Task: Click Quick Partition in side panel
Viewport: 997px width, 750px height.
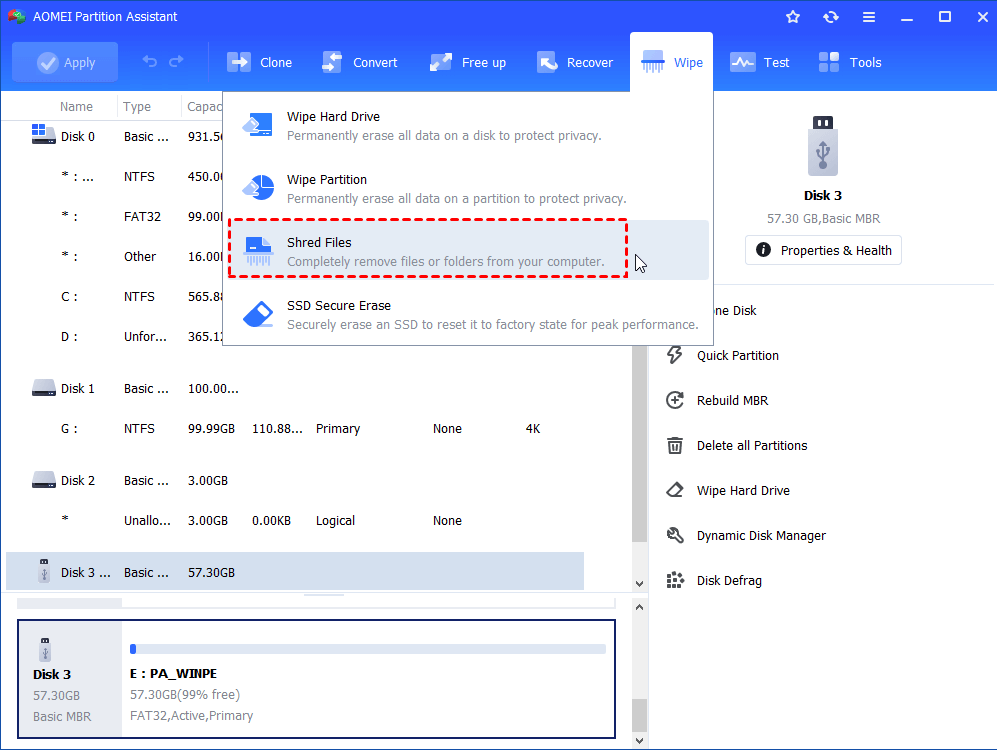Action: [738, 355]
